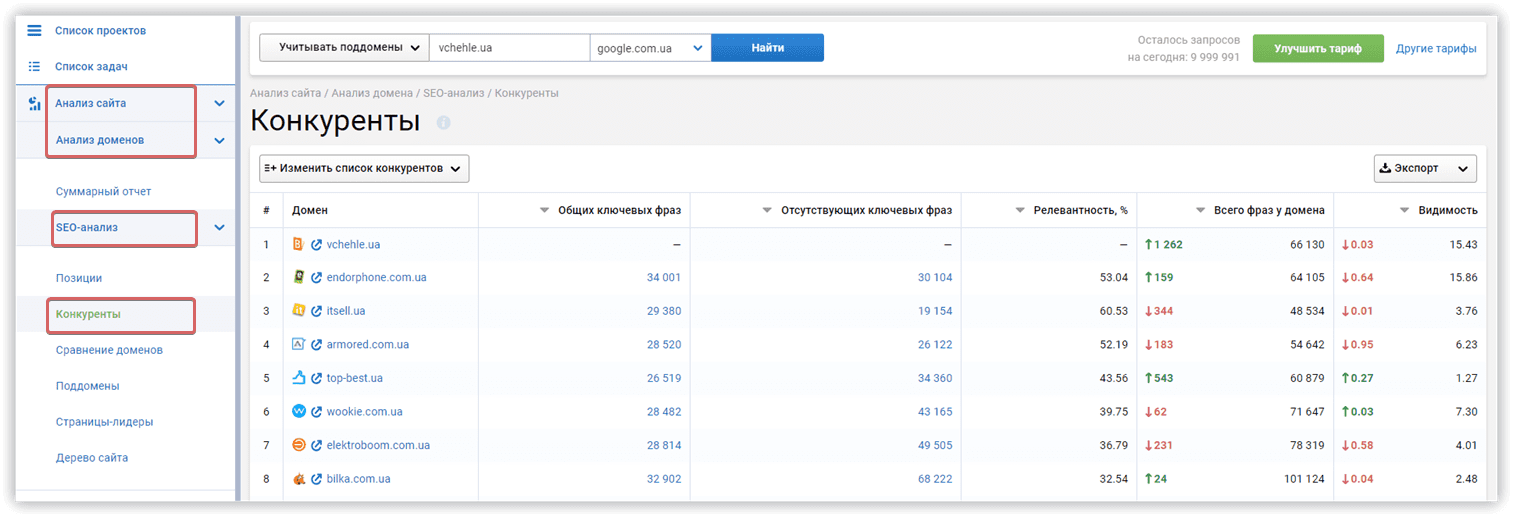The image size is (1513, 517).
Task: Click the external link icon for bilka.com.ua
Action: (x=317, y=479)
